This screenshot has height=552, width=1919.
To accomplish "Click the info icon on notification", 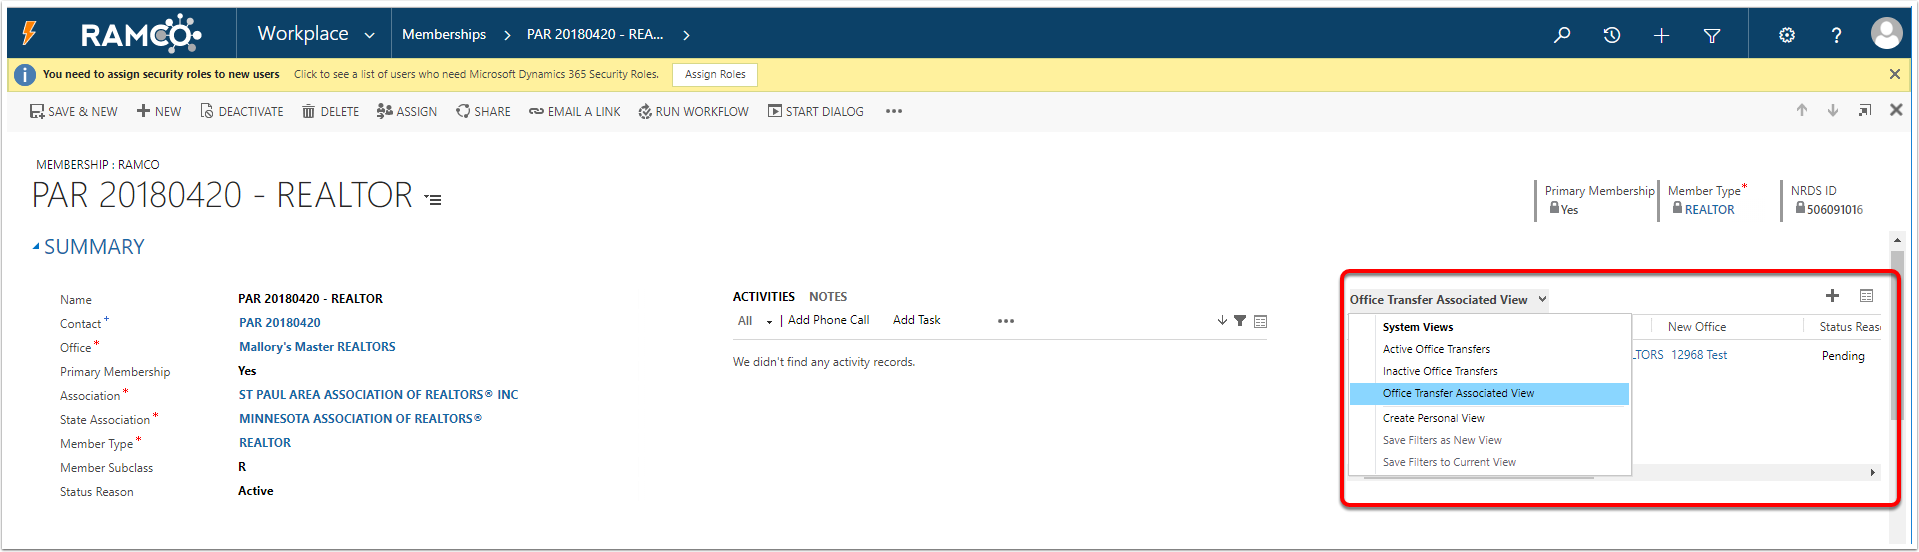I will [x=25, y=74].
